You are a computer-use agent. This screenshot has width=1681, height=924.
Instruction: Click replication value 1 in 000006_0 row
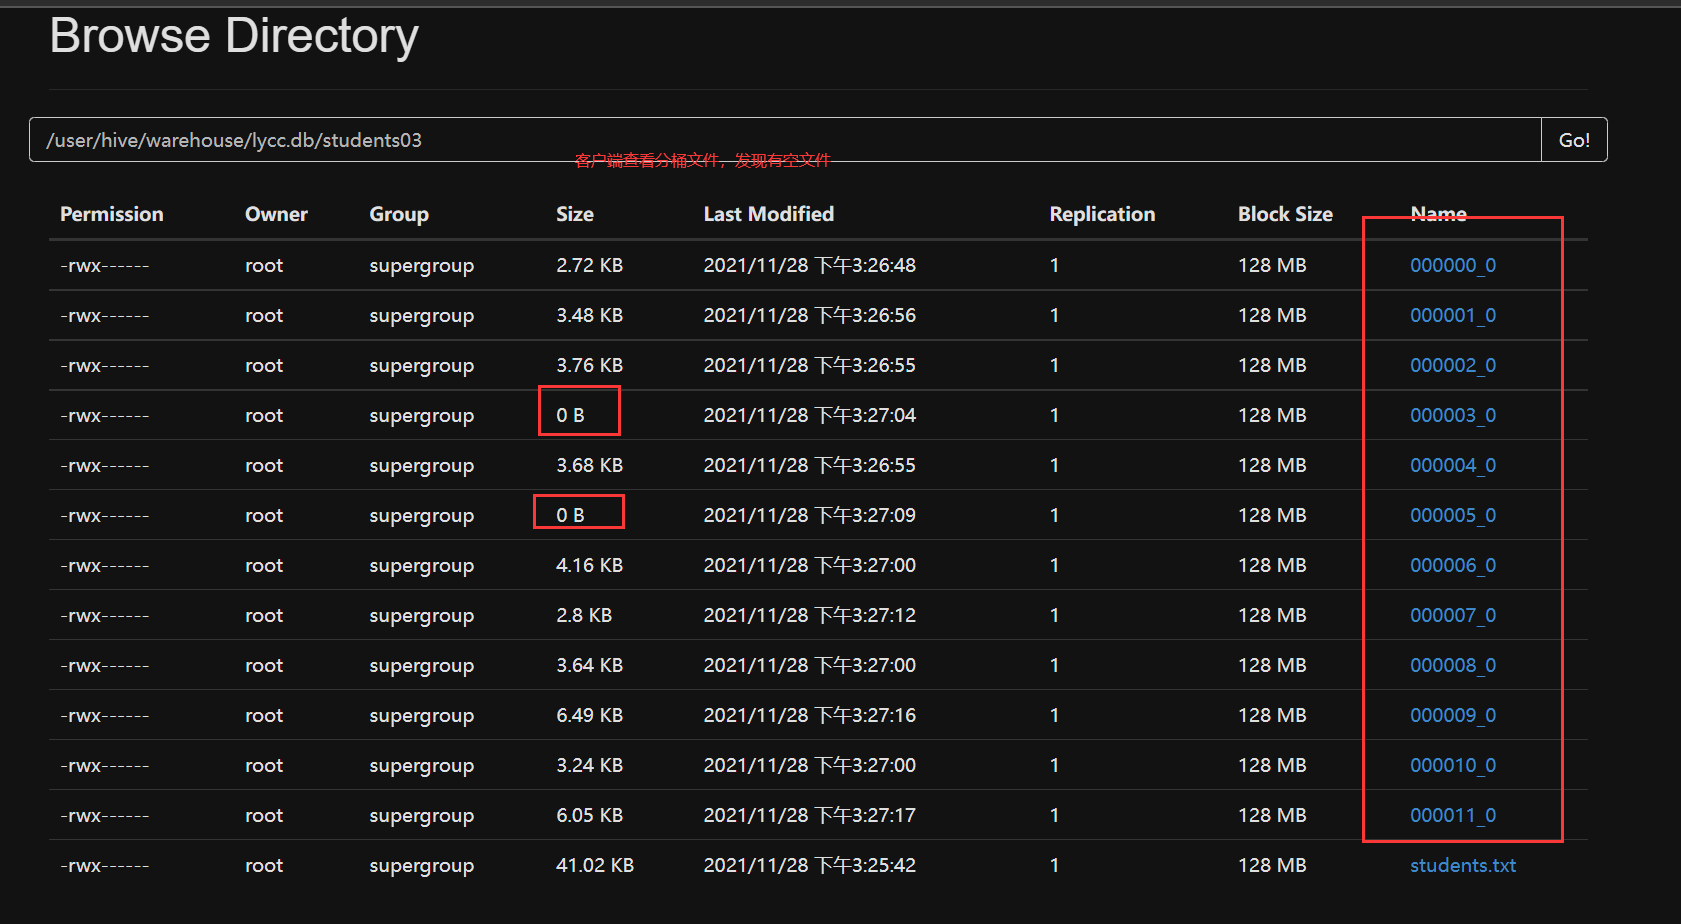(x=1054, y=565)
